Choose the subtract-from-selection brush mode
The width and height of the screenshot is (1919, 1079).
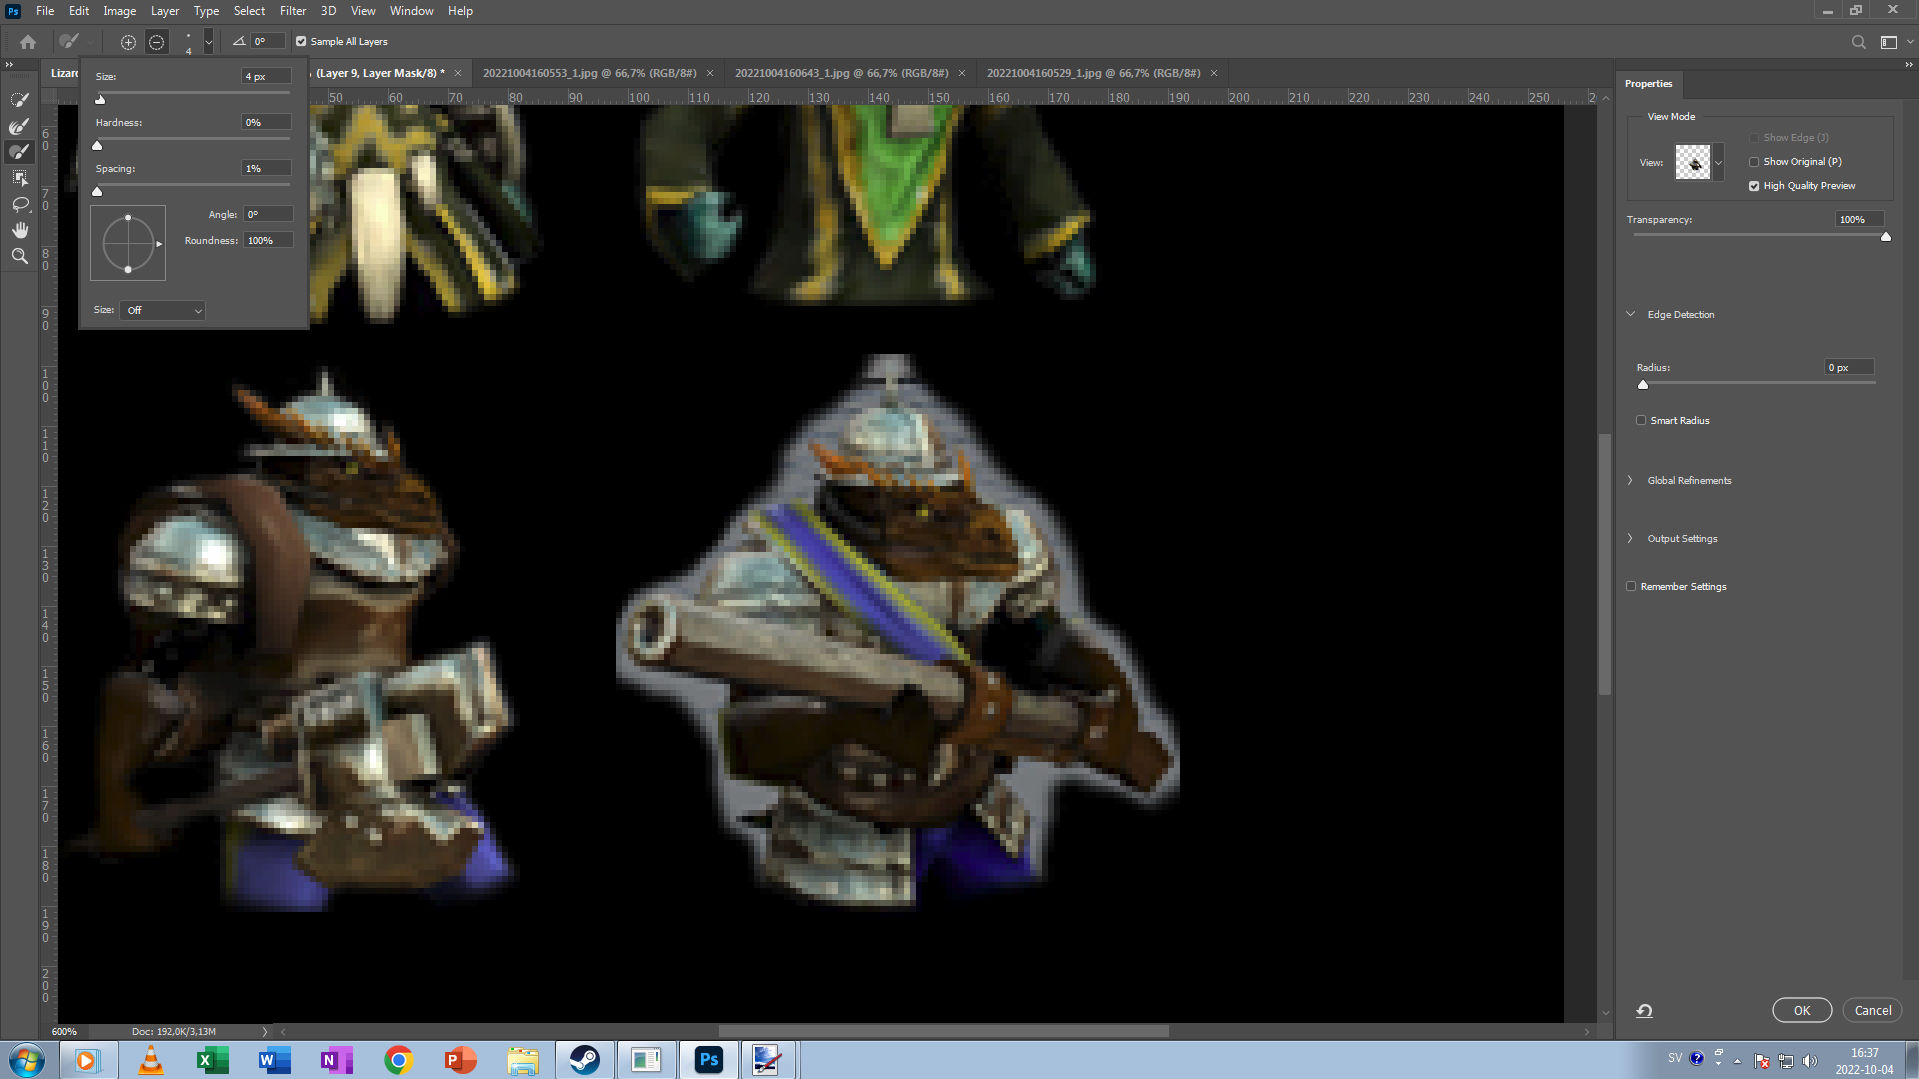coord(157,42)
